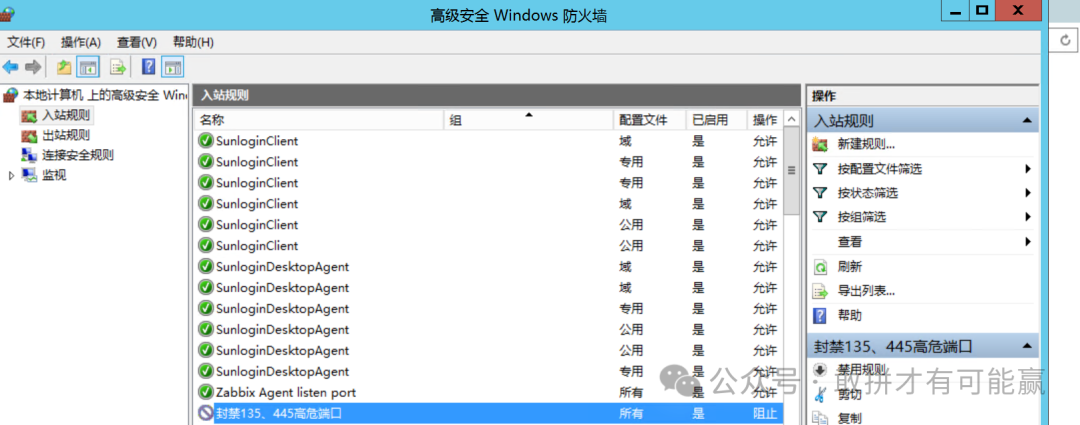Go forward with the toolbar forward arrow
1080x425 pixels.
[x=32, y=67]
